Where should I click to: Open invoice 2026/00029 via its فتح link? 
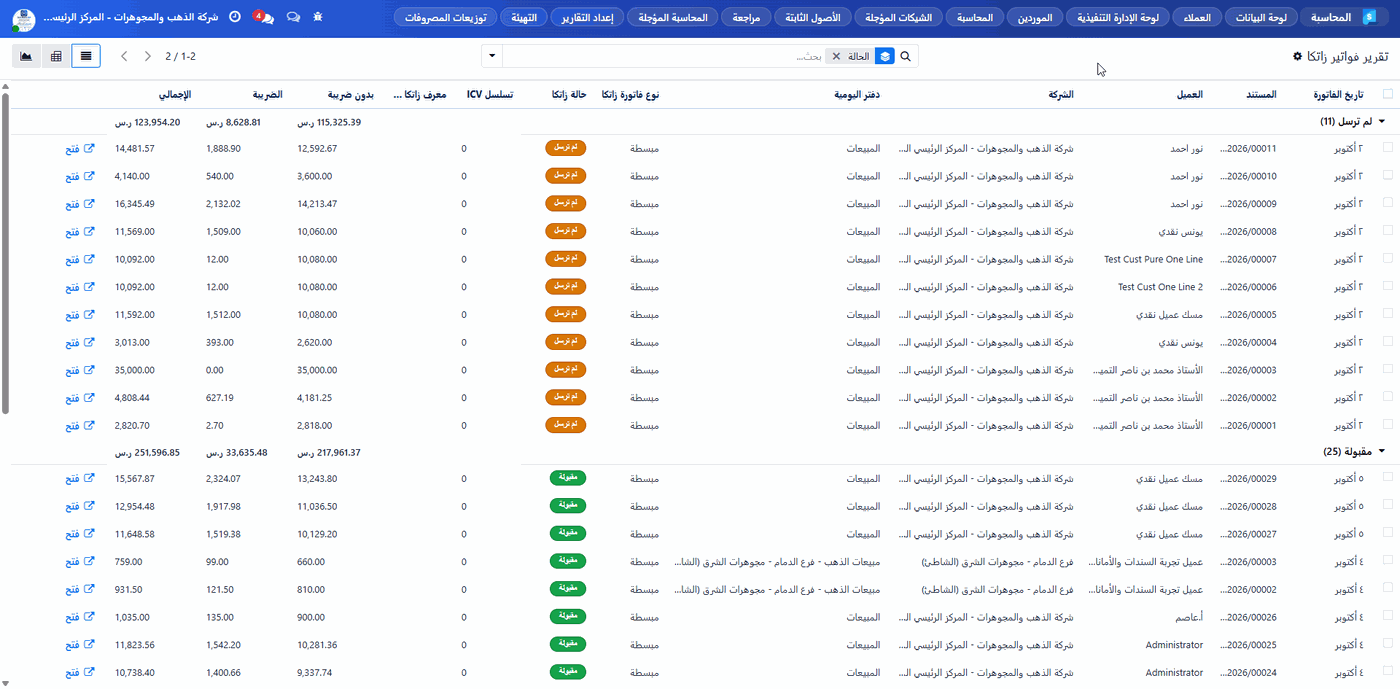click(x=80, y=478)
